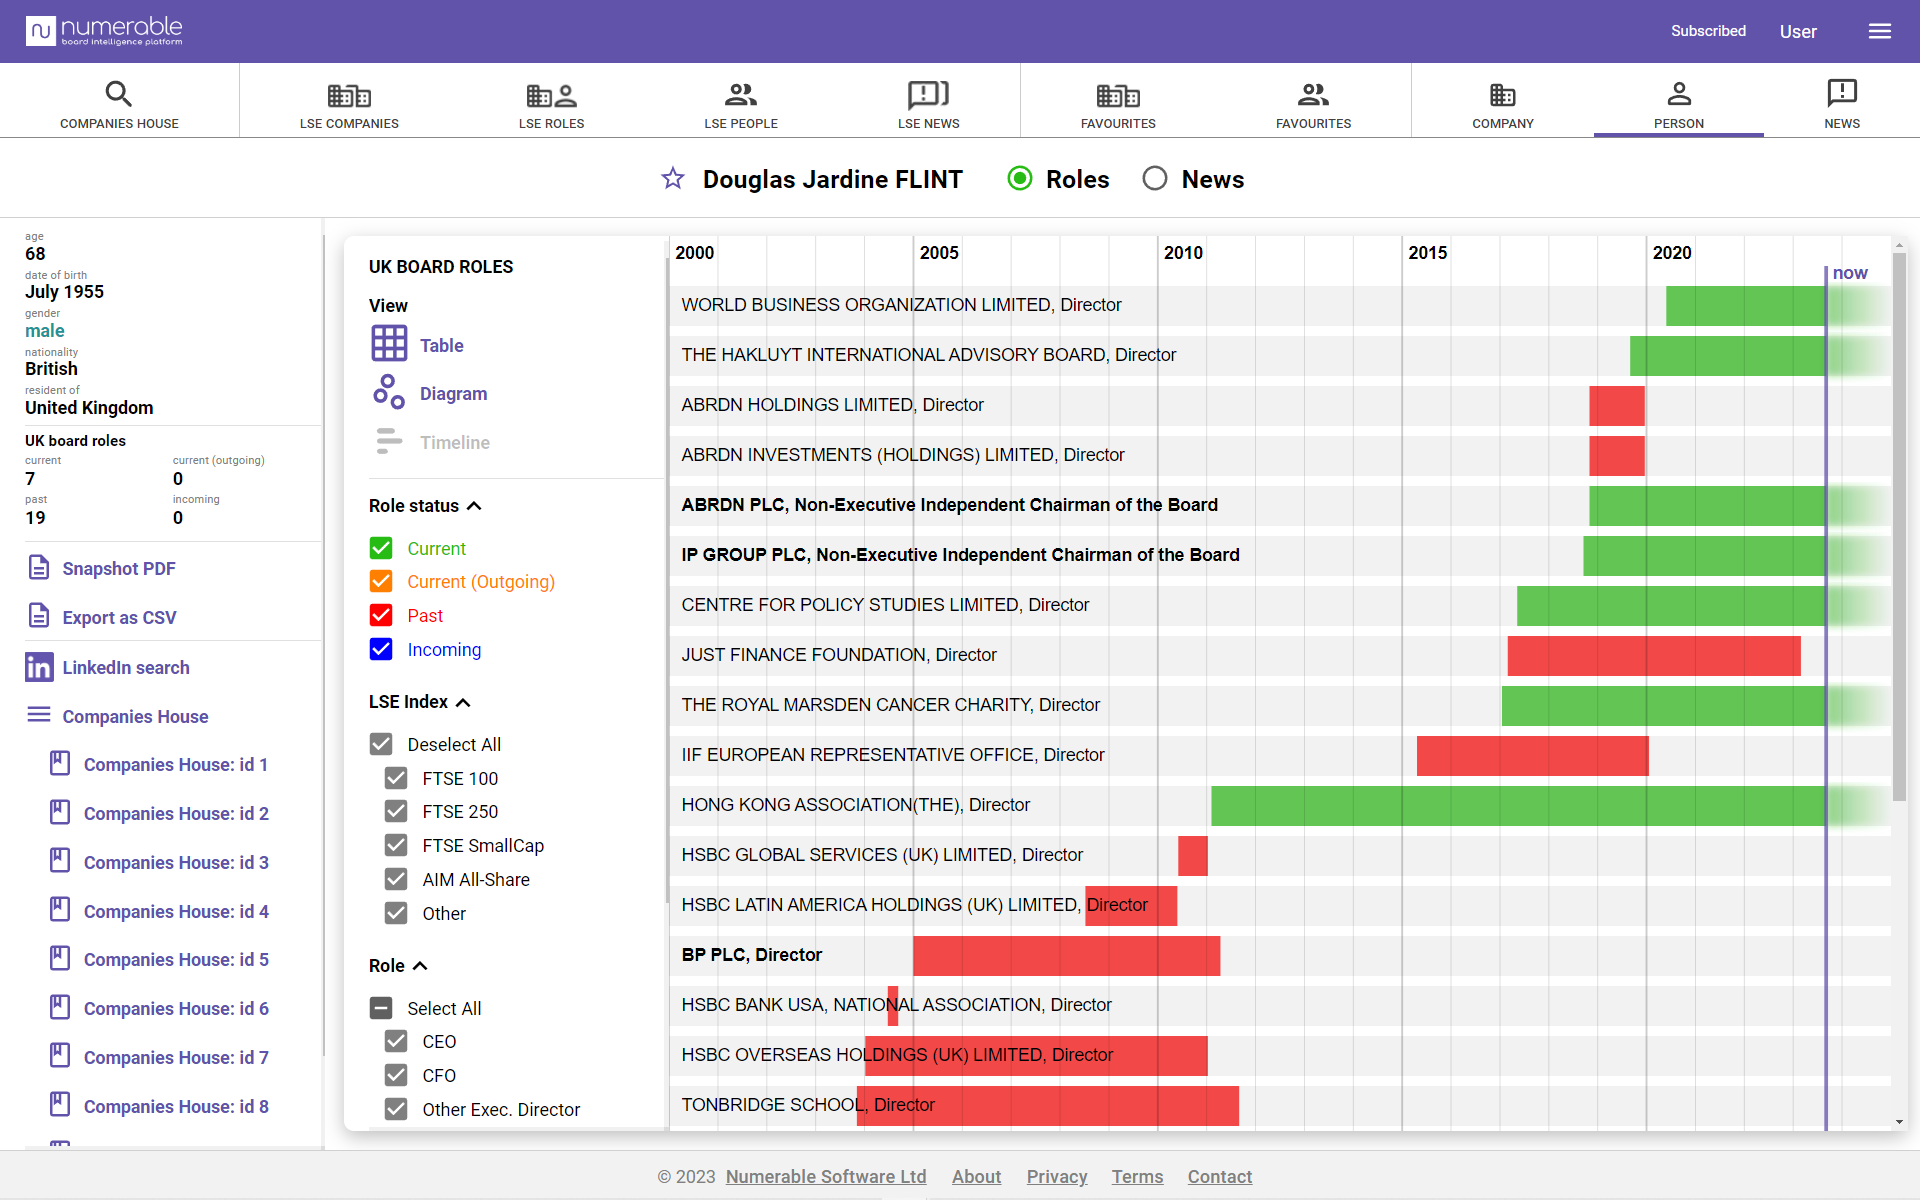
Task: Open Companies House: id 5 bookmark
Action: (x=60, y=958)
